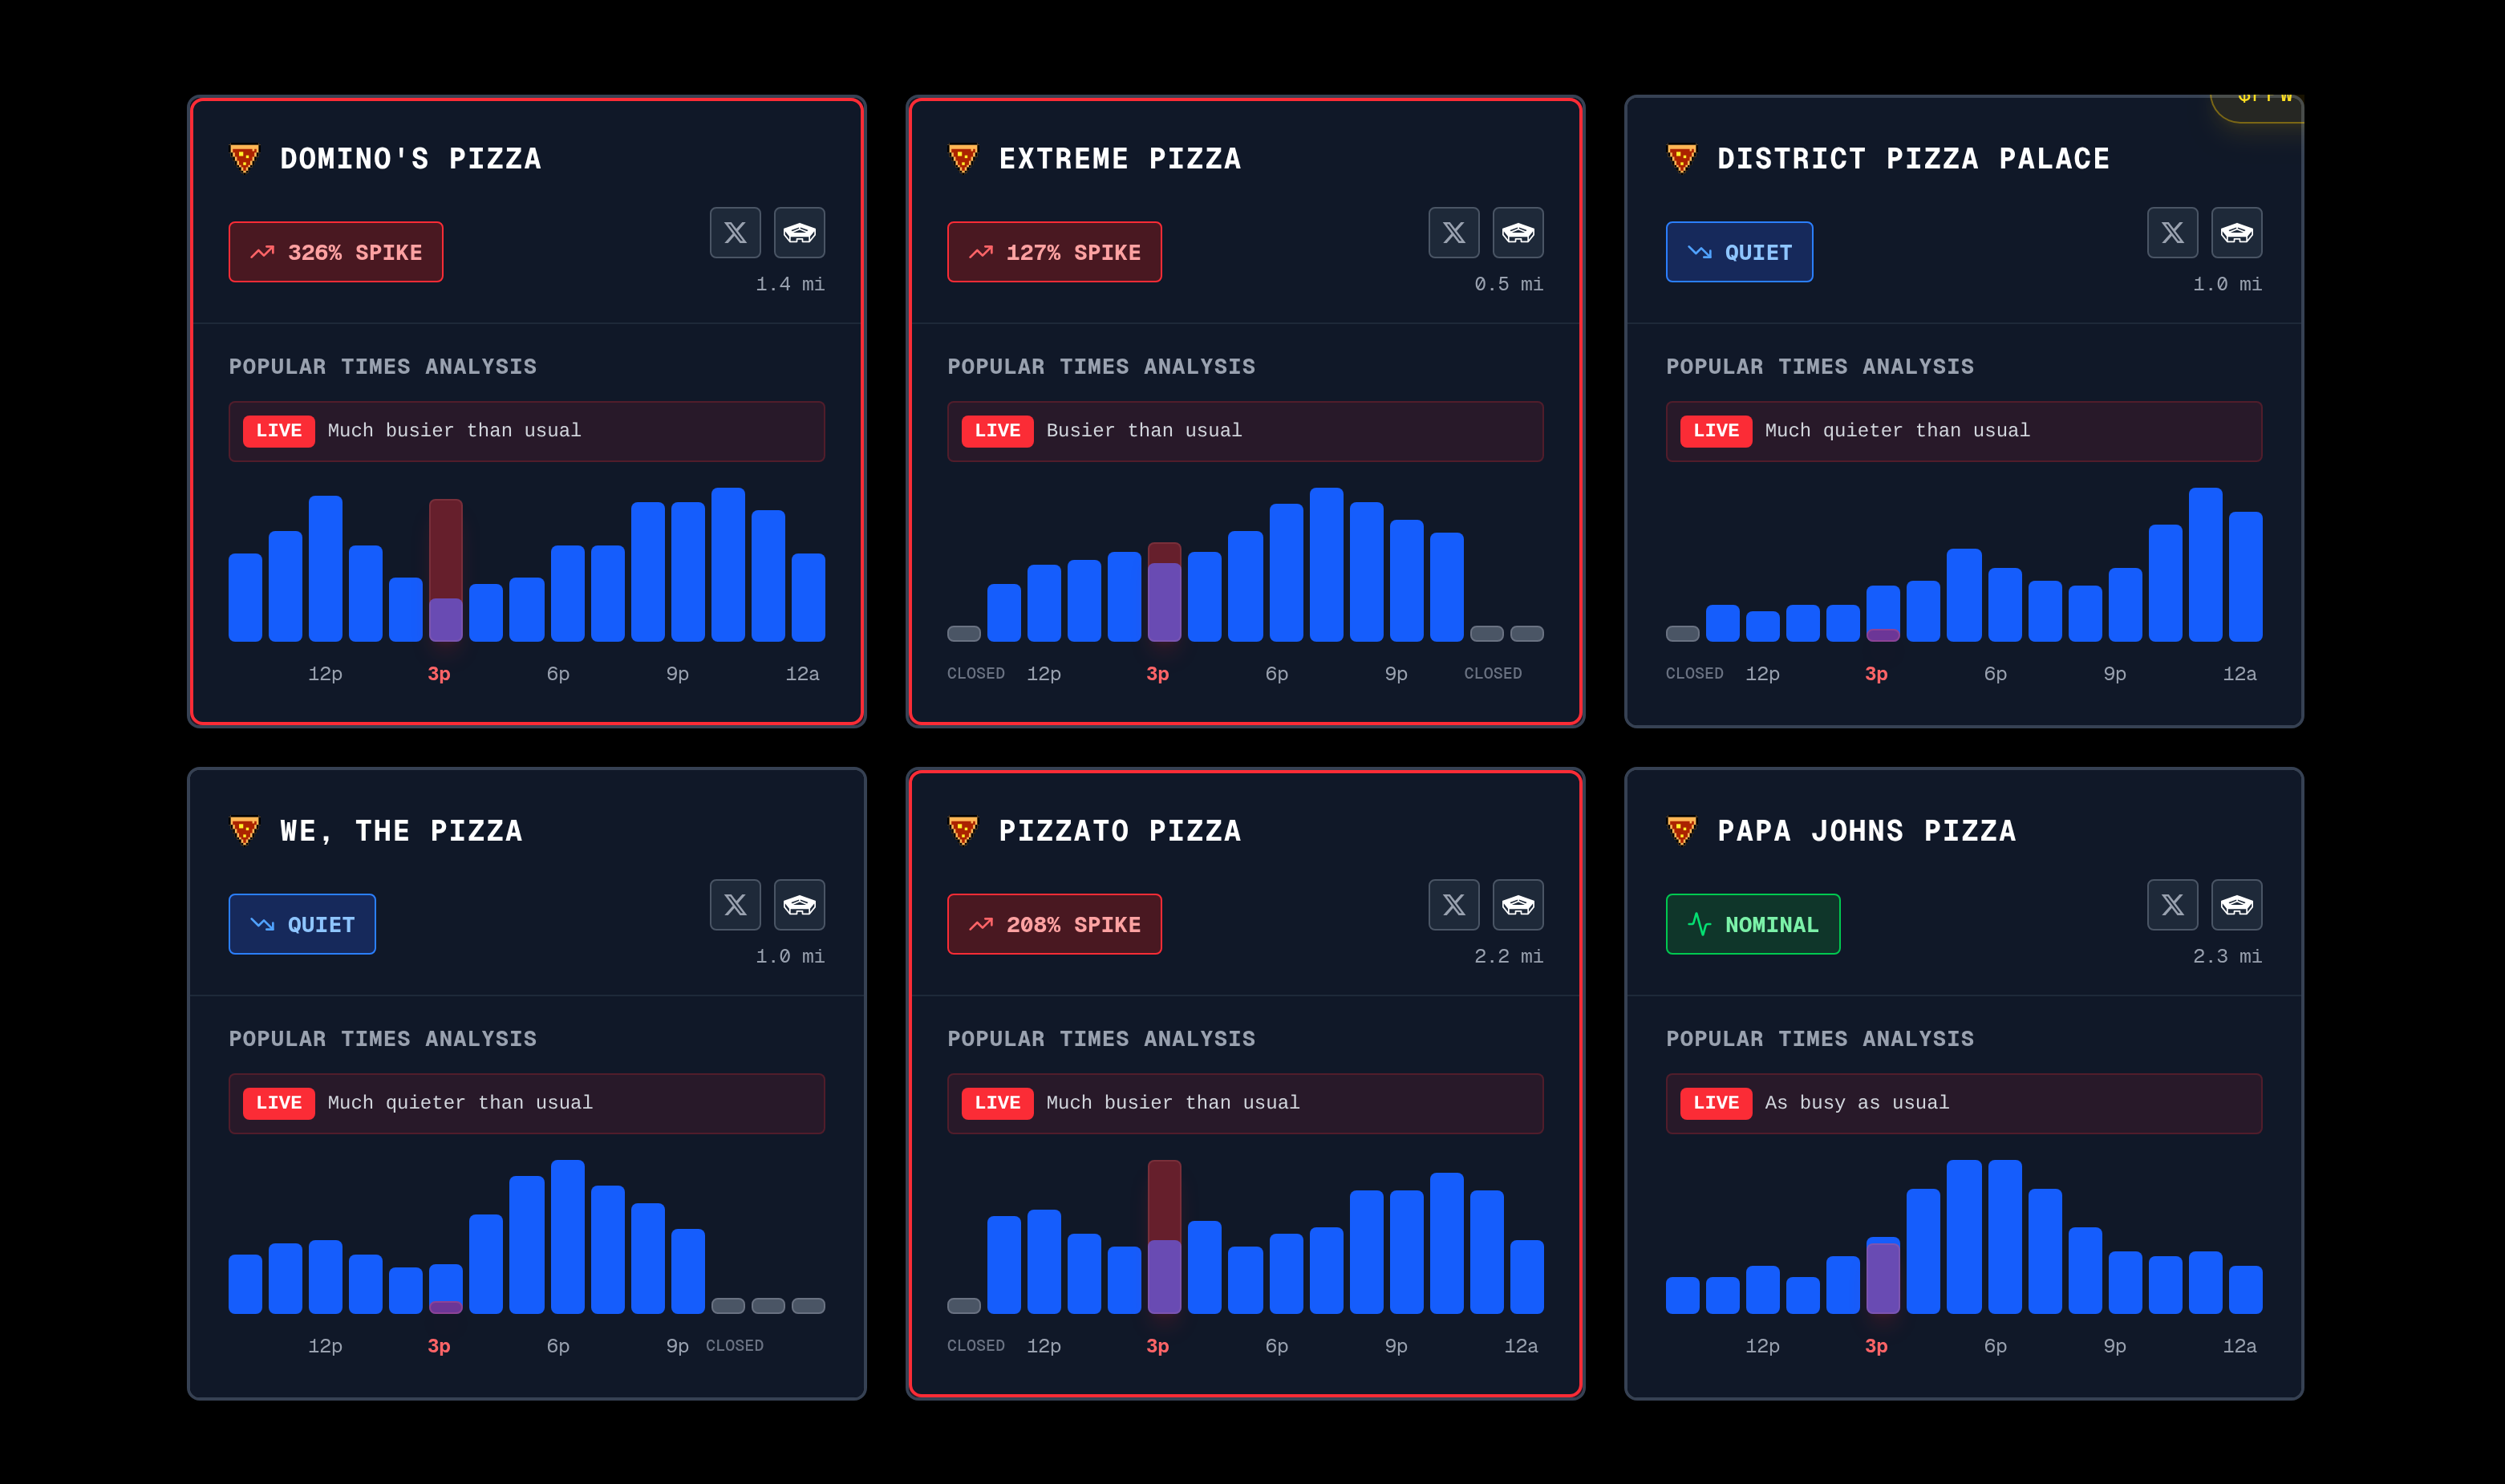This screenshot has height=1484, width=2505.
Task: Click the NOMINAL status badge
Action: coord(1752,924)
